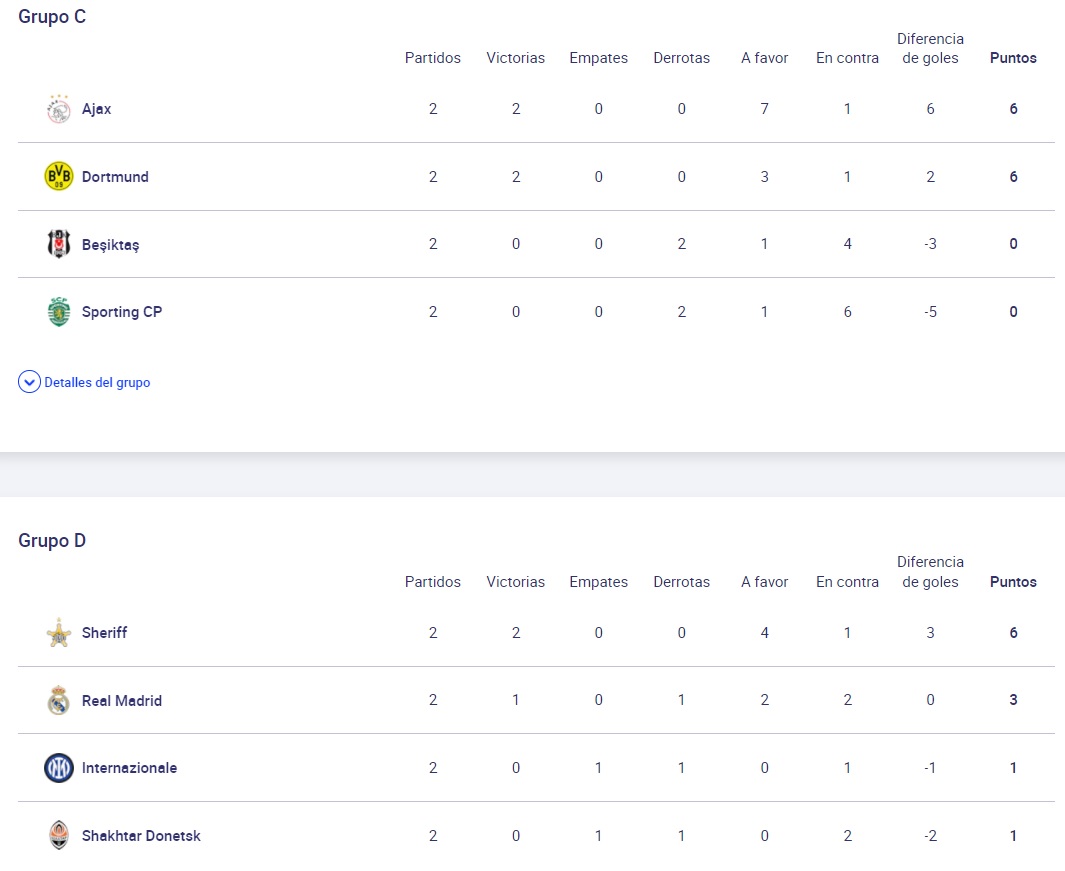
Task: Click Puntos column header in Grupo C
Action: [x=1013, y=58]
